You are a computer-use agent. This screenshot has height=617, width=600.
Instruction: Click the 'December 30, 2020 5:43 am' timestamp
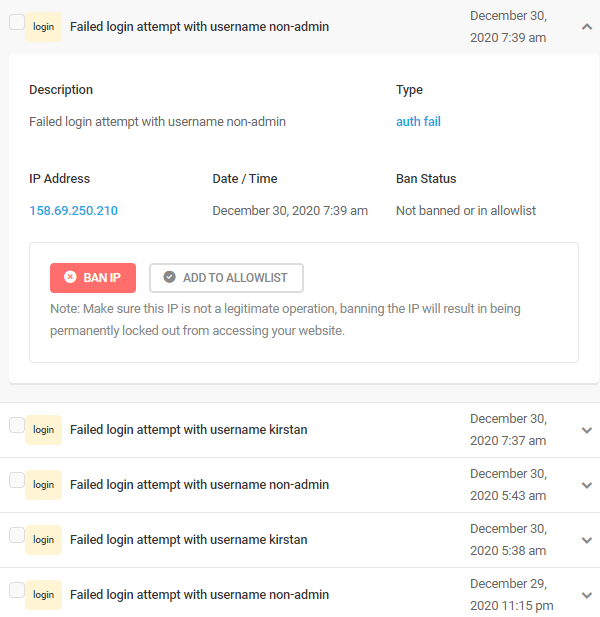[508, 485]
